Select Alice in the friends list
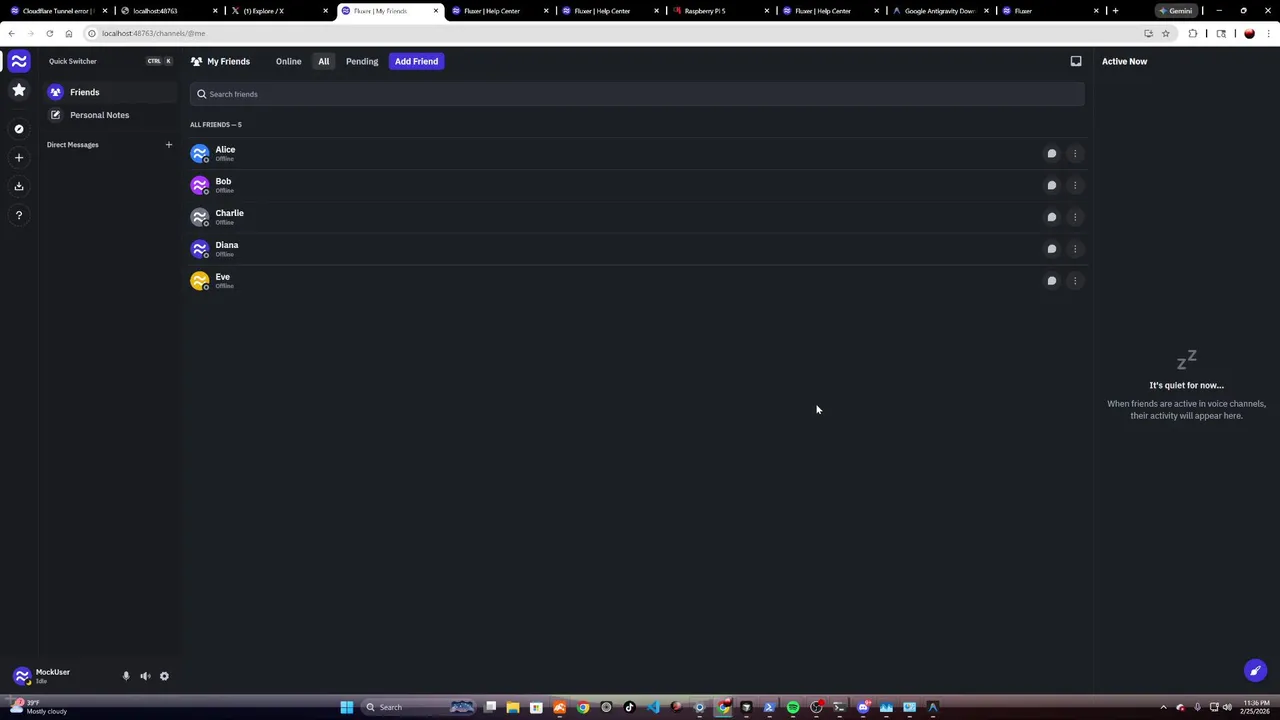 click(637, 154)
